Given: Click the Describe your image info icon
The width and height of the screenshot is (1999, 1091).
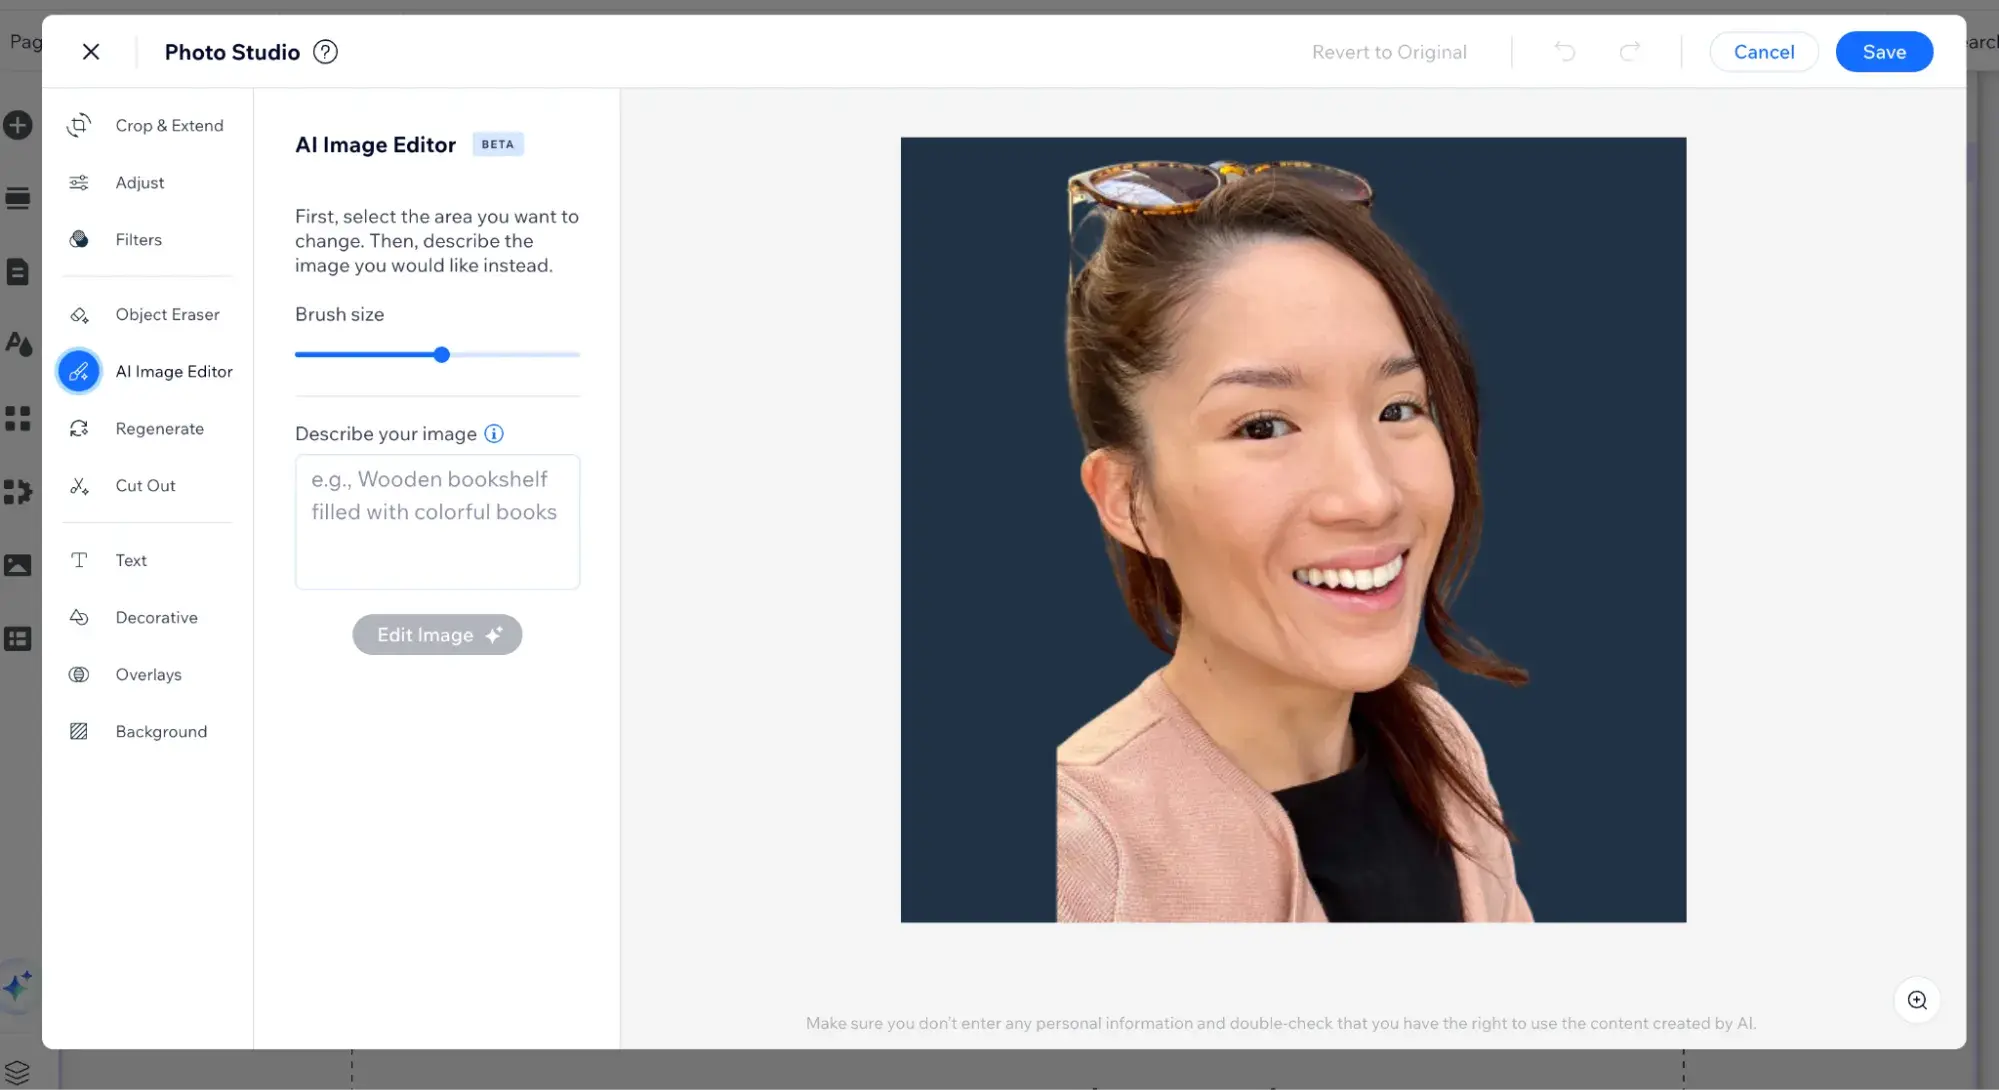Looking at the screenshot, I should click(x=494, y=433).
